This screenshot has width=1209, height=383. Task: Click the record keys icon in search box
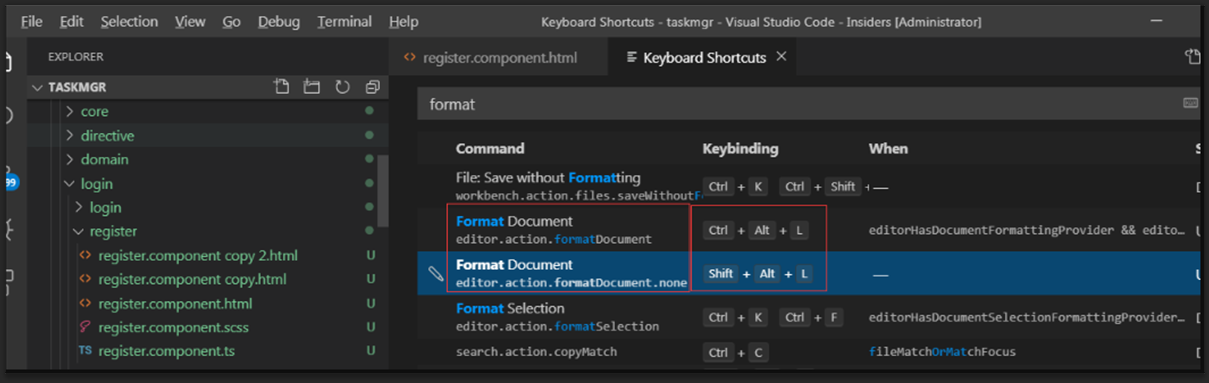(x=1190, y=103)
